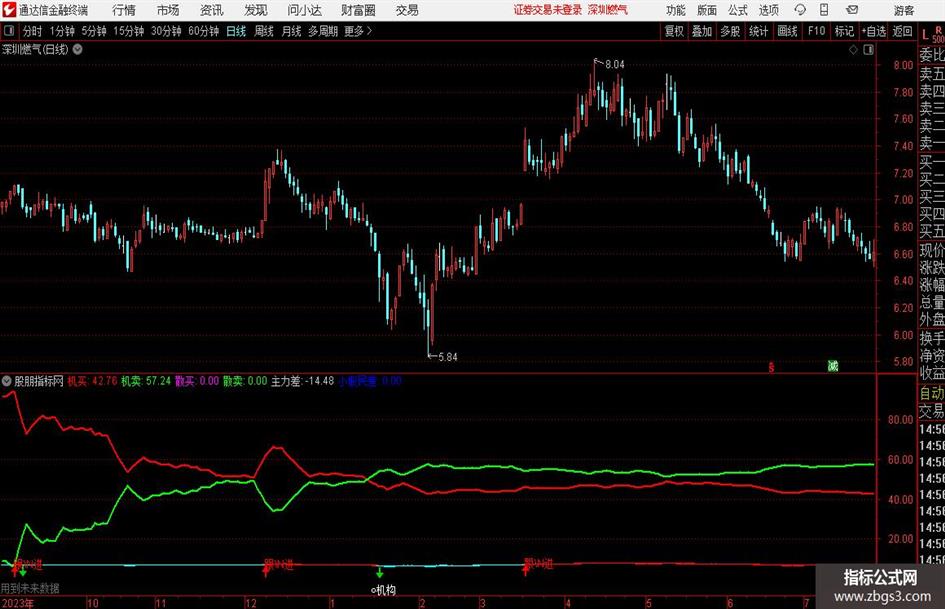Switch to 周线 weekly period
This screenshot has height=609, width=945.
point(264,31)
